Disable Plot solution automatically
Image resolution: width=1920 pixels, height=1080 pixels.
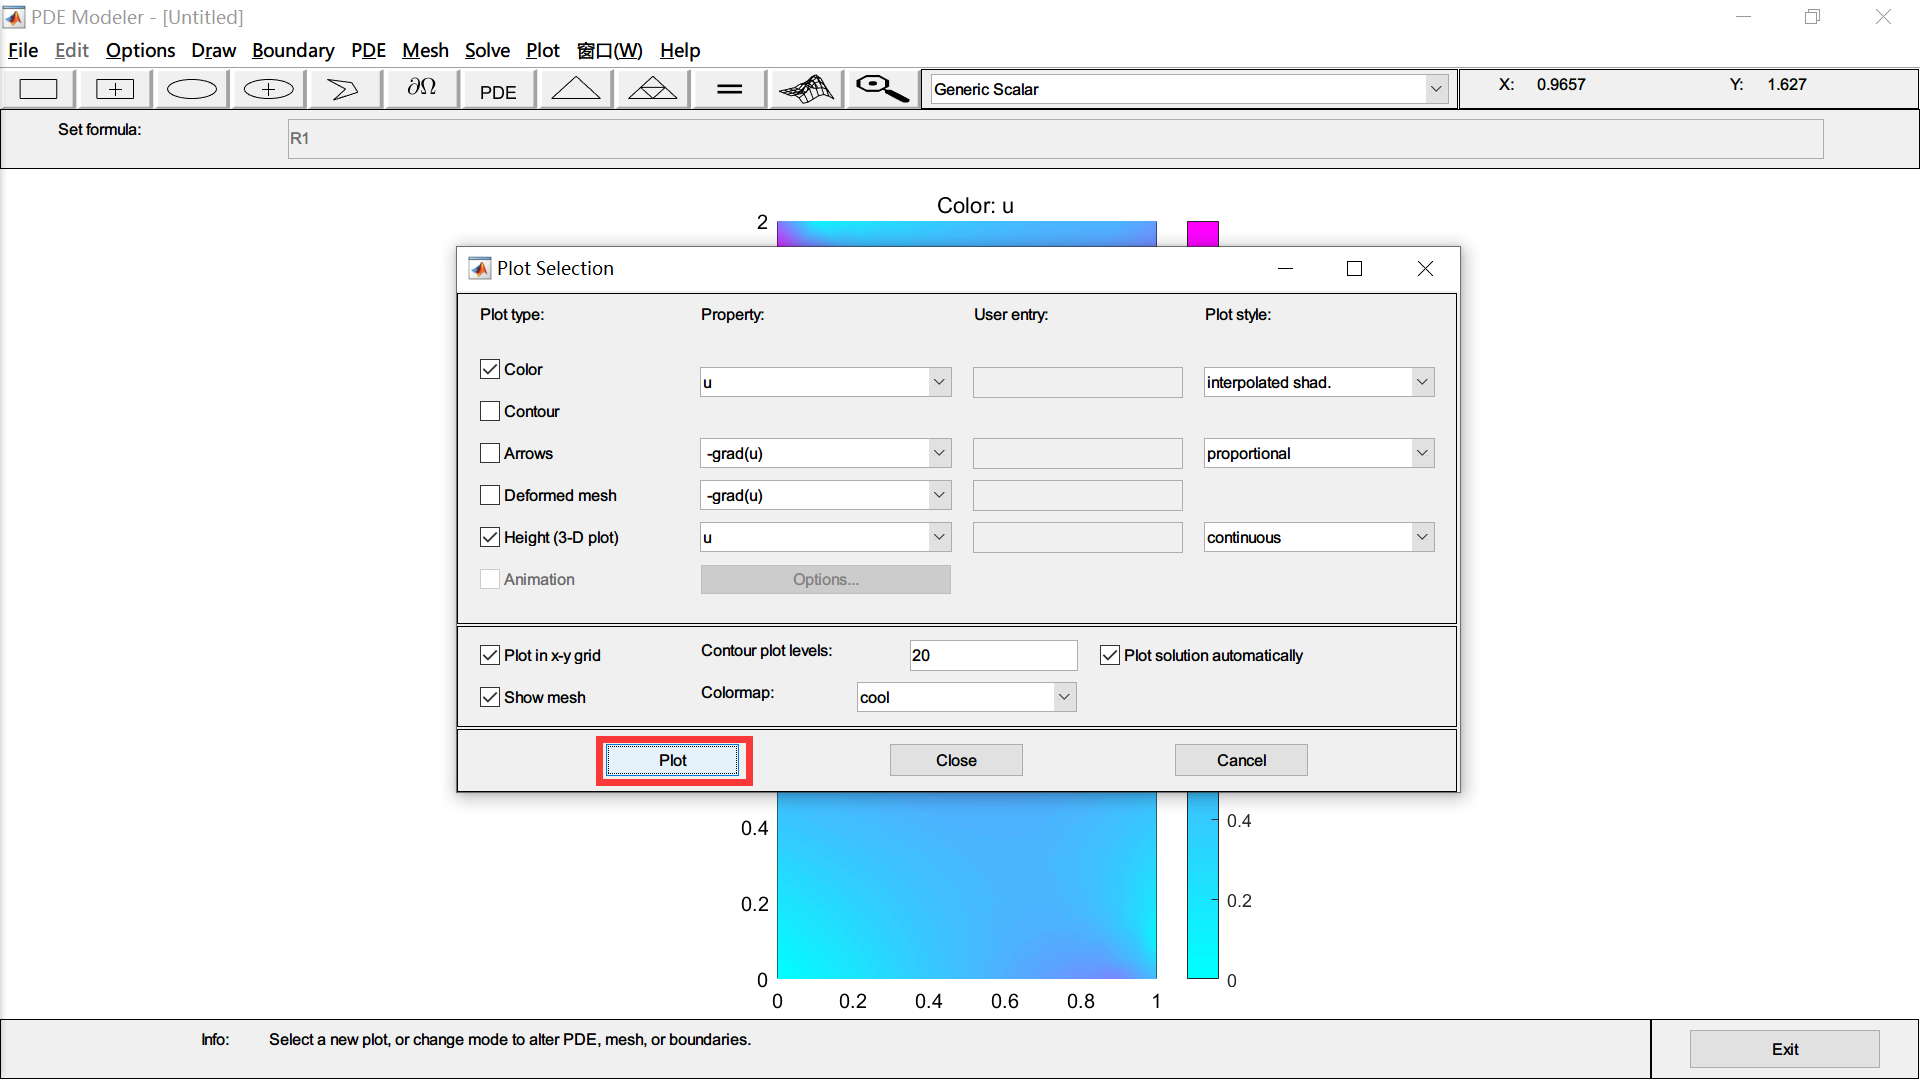(1110, 655)
